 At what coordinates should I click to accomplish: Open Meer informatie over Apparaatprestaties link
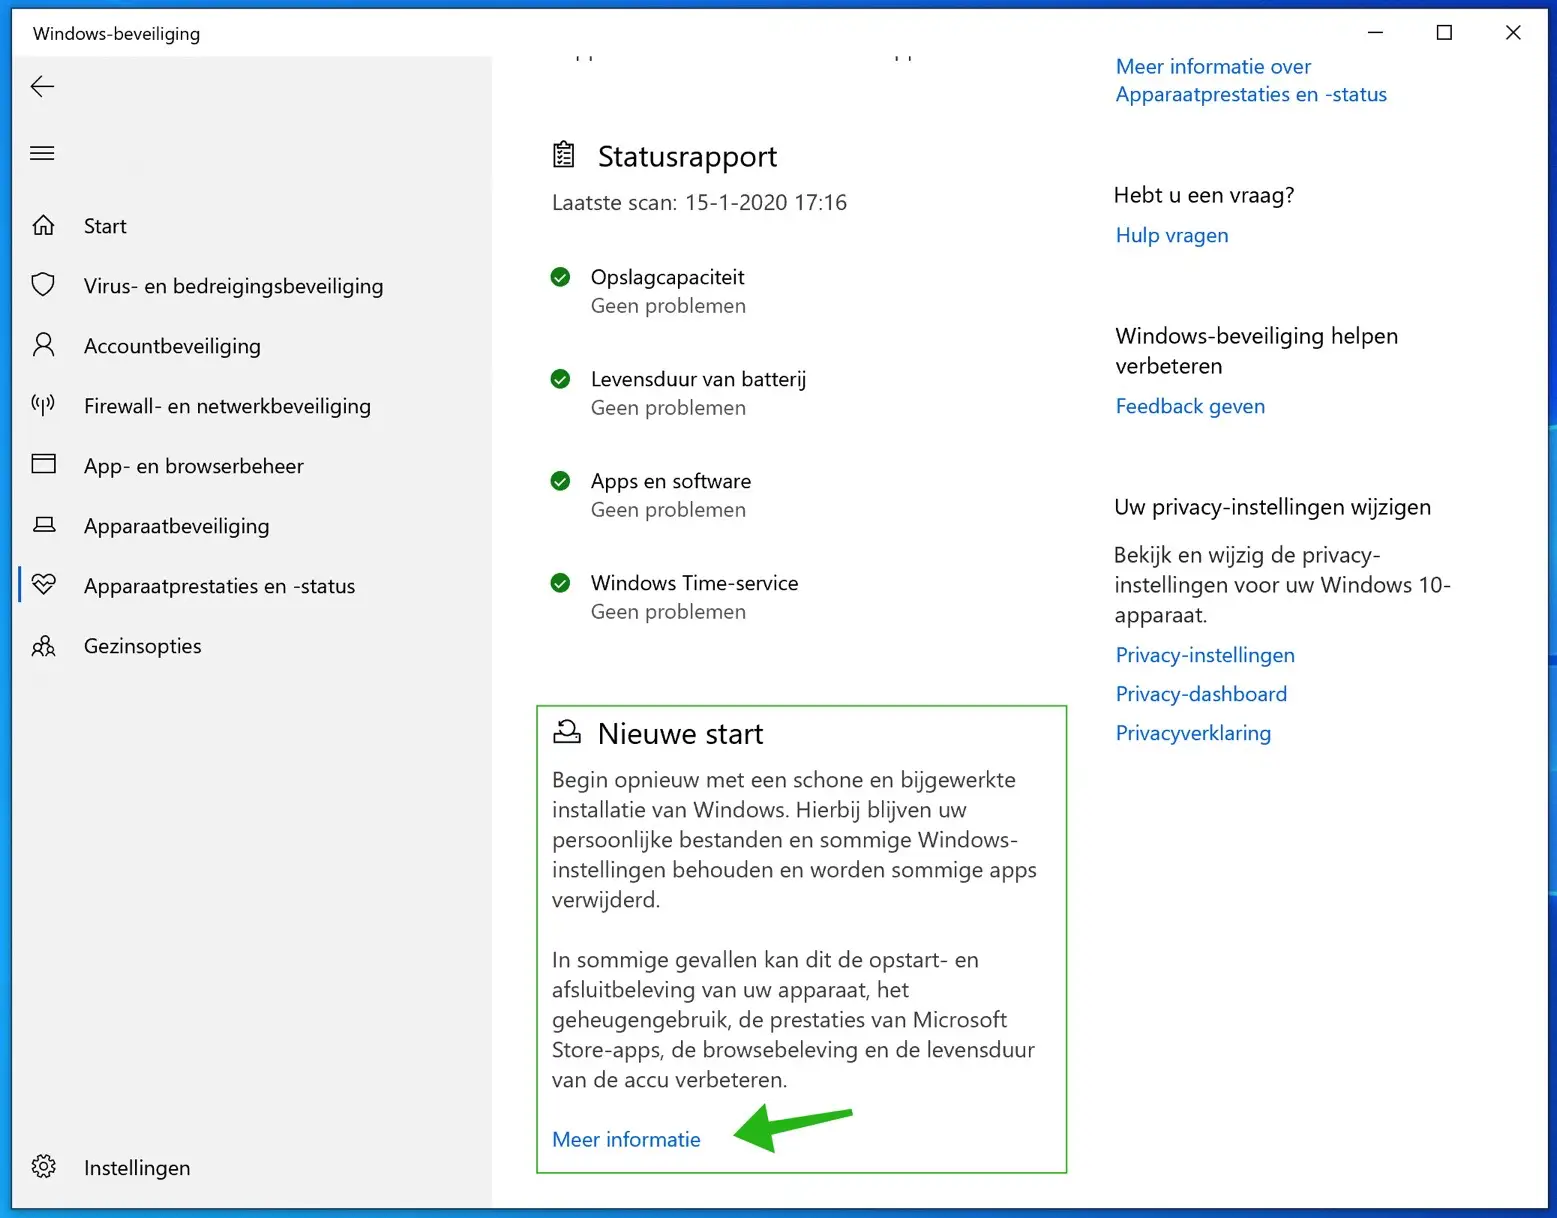(1251, 80)
